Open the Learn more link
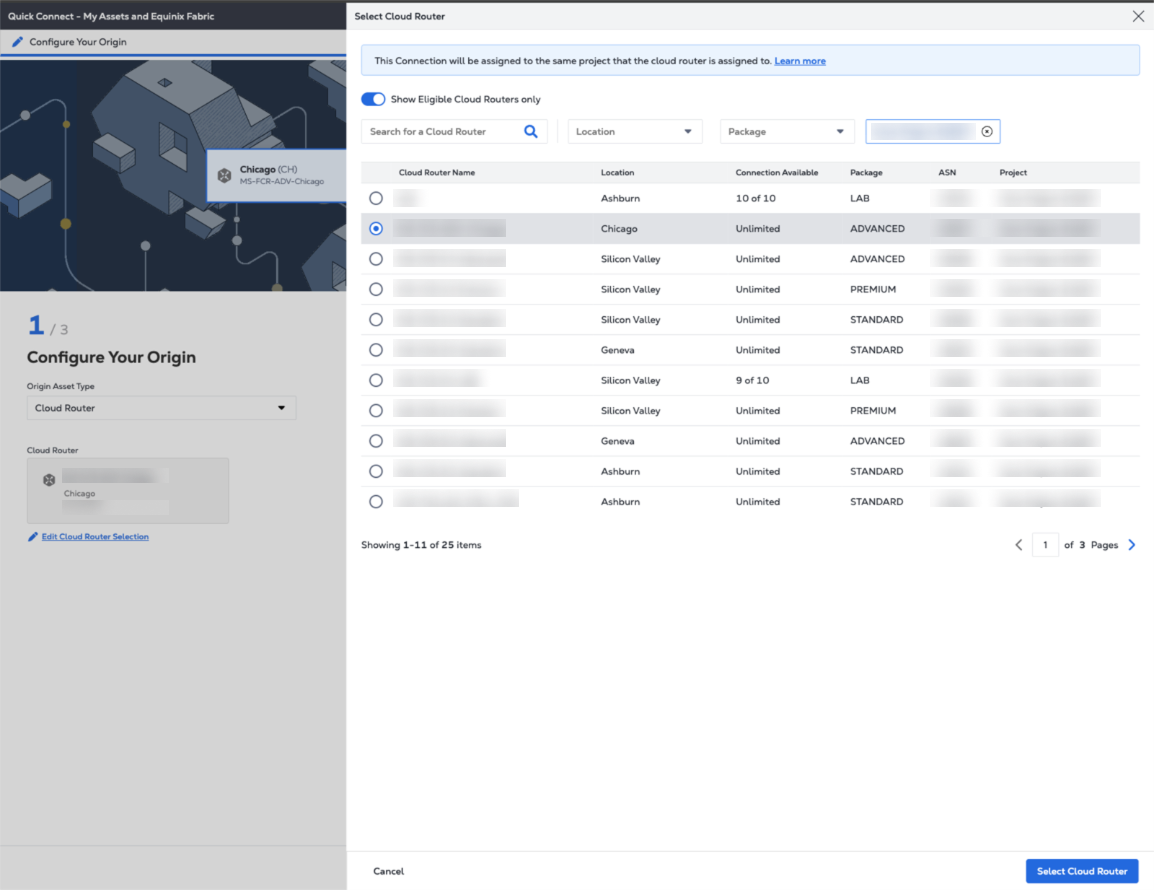 click(x=799, y=61)
